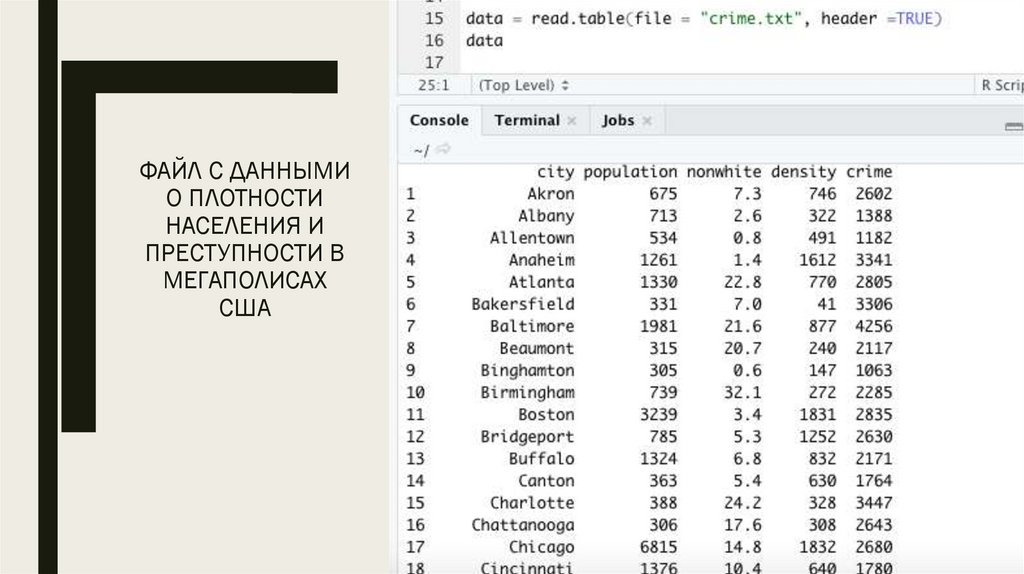The image size is (1024, 574).
Task: Click the crime column header in output
Action: [x=868, y=172]
